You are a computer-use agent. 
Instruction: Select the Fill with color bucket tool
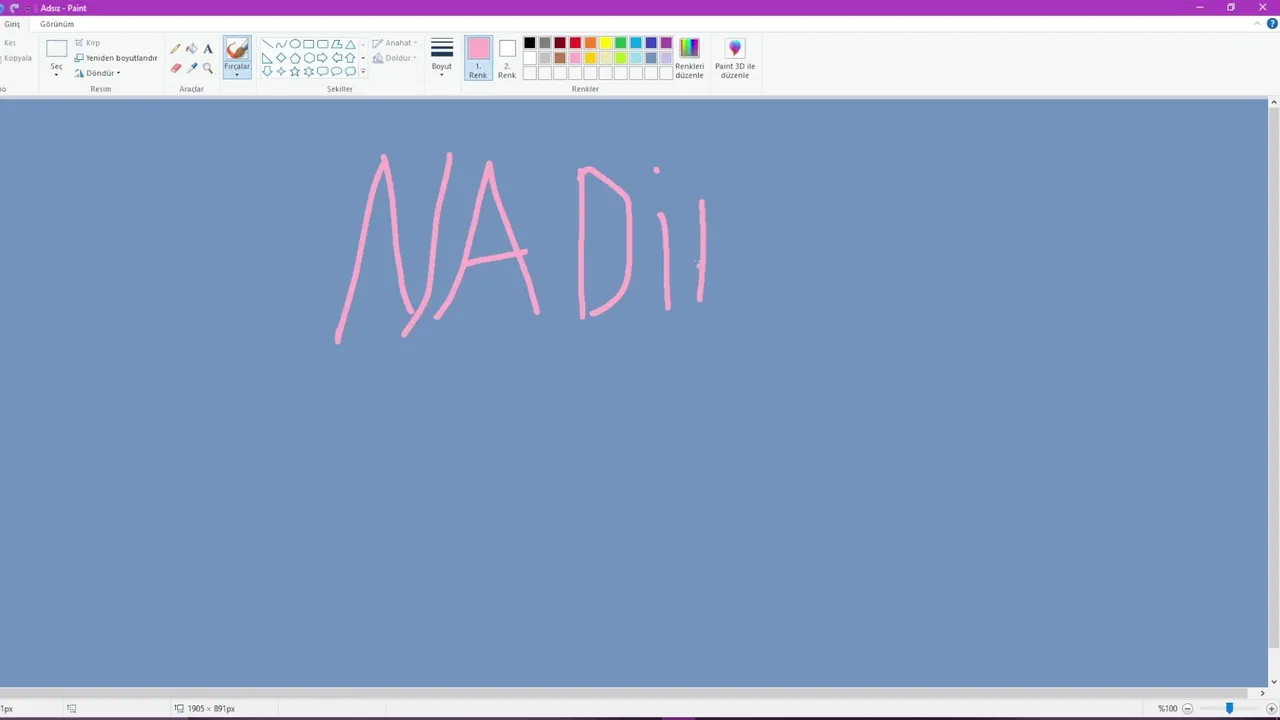point(192,48)
